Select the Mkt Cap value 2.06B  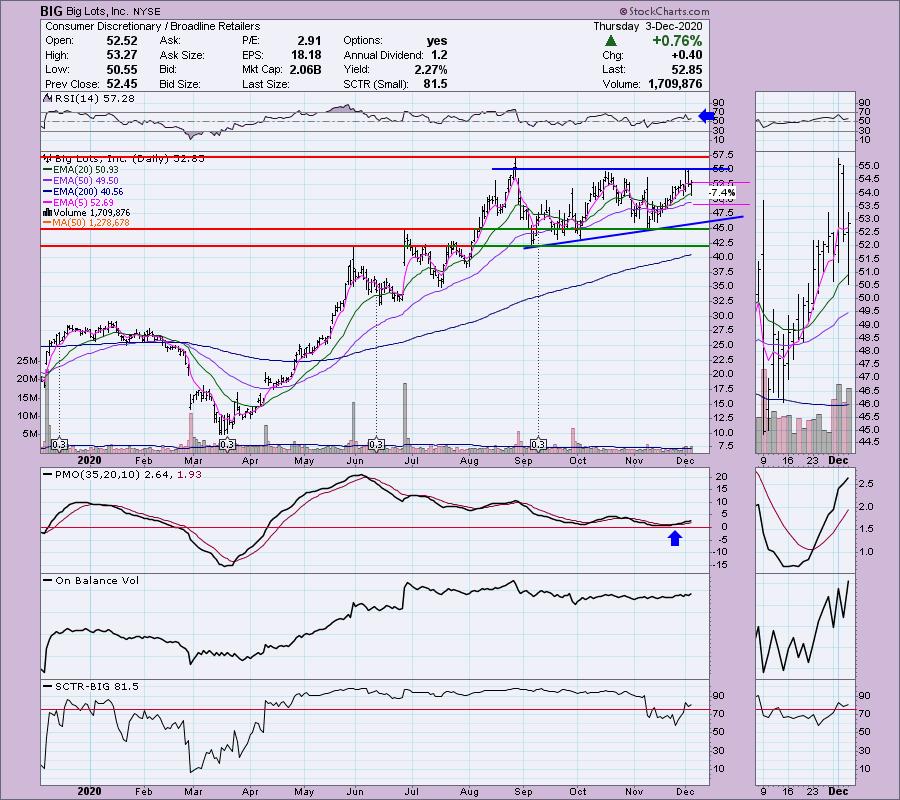pos(306,69)
